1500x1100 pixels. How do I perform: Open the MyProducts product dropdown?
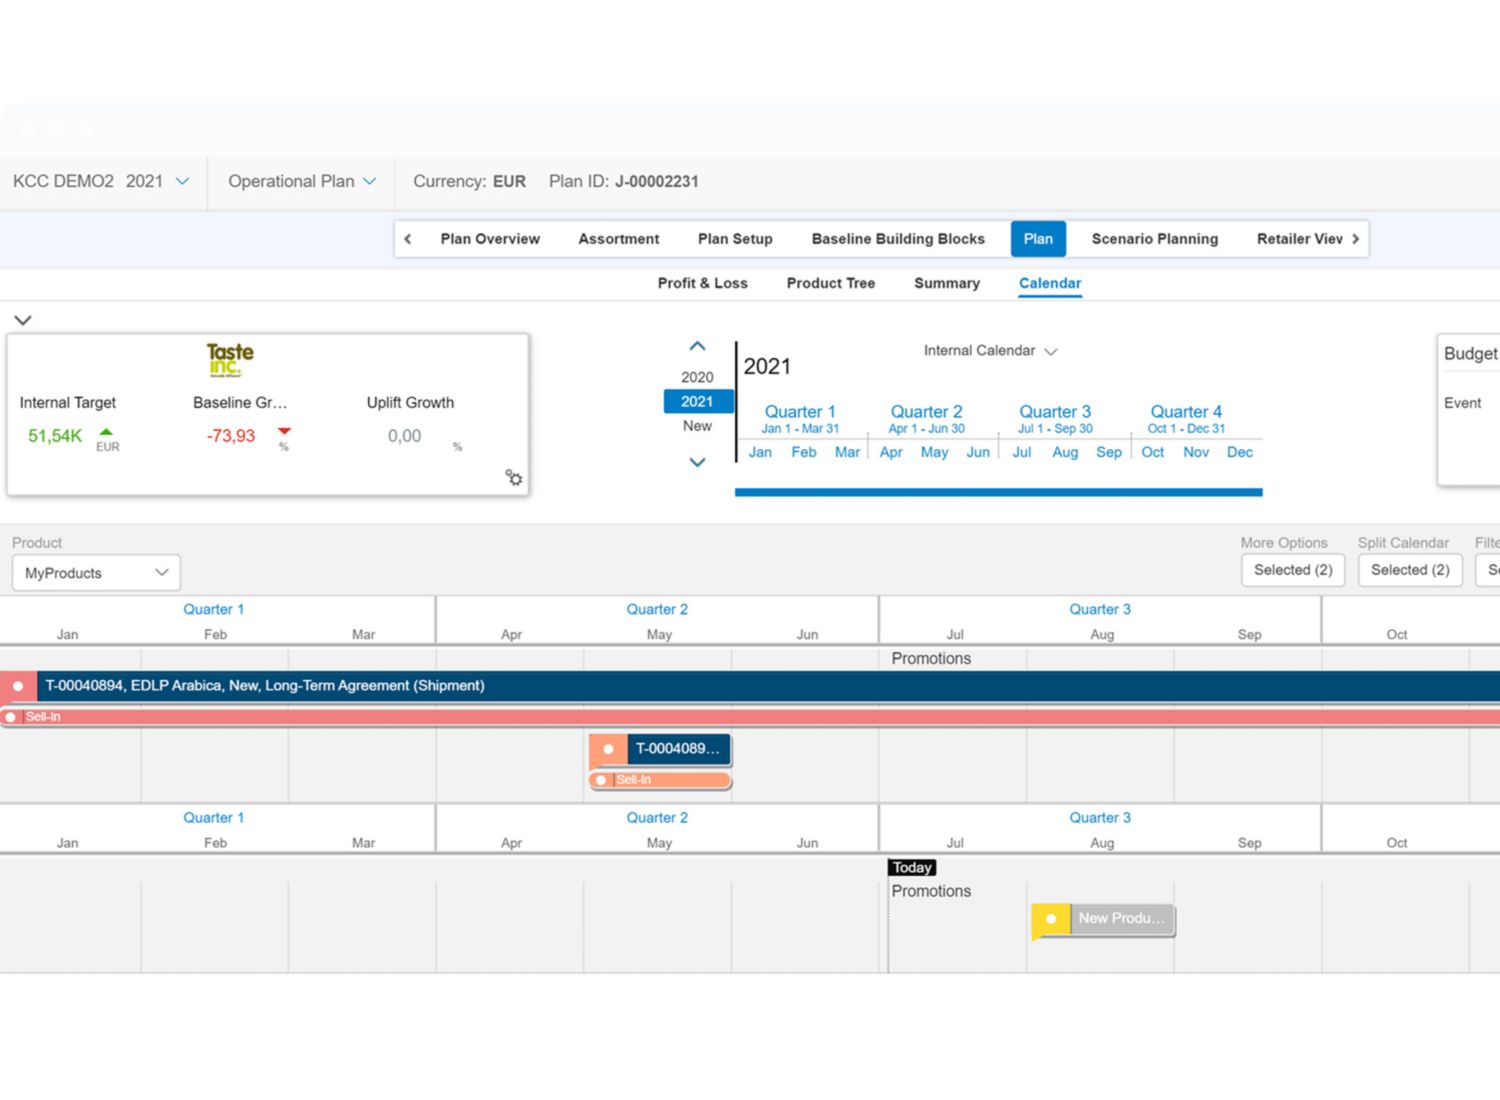pos(96,573)
